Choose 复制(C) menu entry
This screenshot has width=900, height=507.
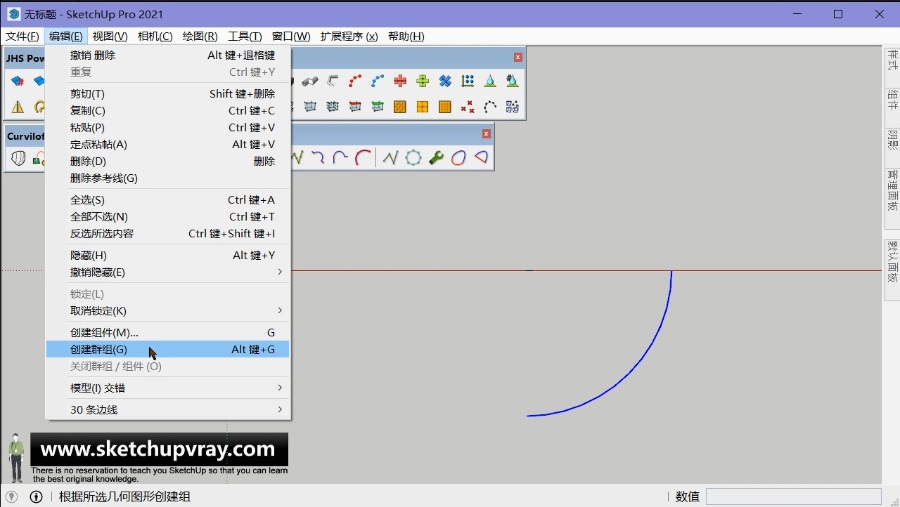pos(168,110)
